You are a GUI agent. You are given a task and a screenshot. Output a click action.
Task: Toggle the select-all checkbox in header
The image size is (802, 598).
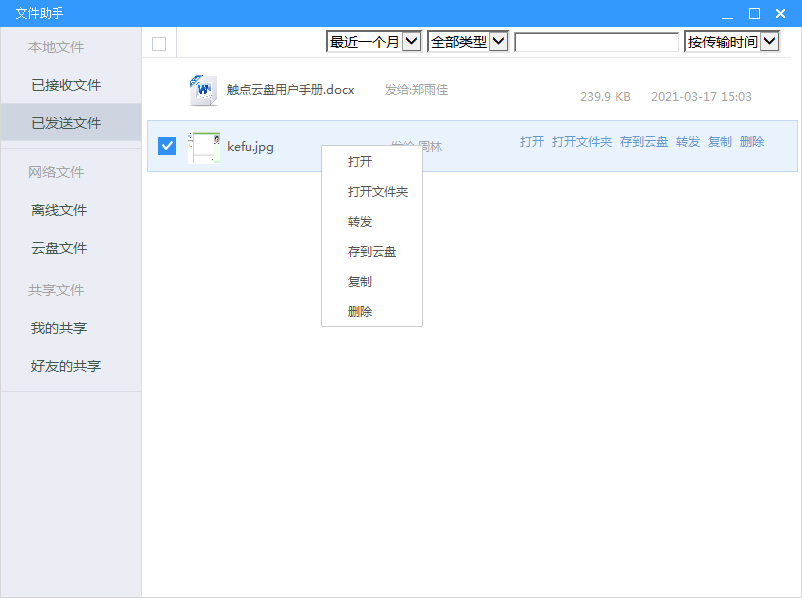pos(159,43)
